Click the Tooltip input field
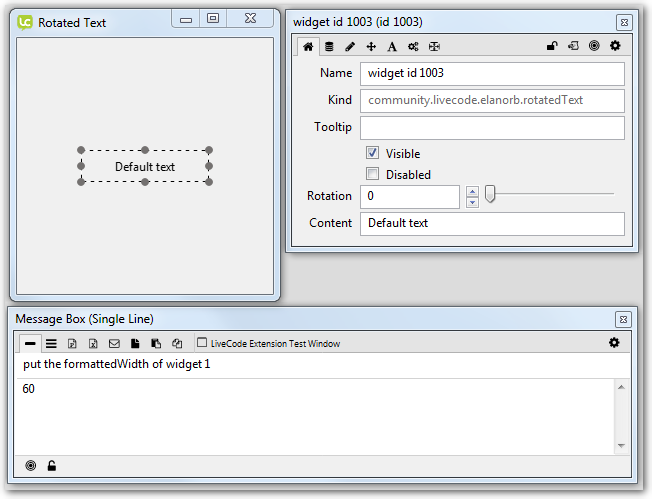652x499 pixels. 492,128
